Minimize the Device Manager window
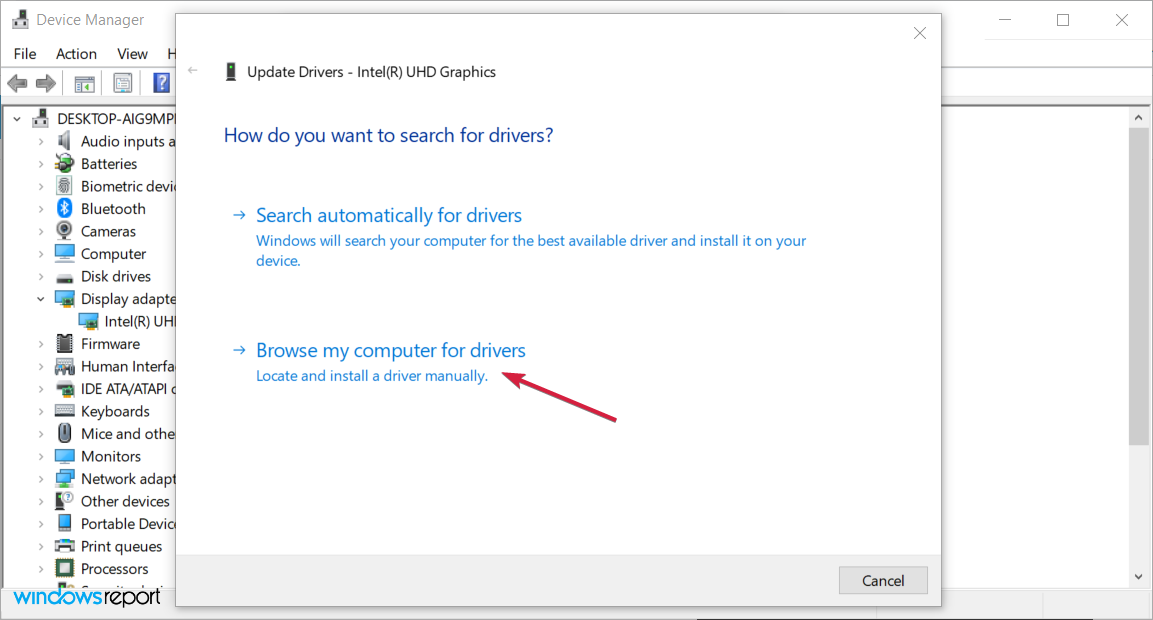The height and width of the screenshot is (620, 1153). pos(1005,21)
